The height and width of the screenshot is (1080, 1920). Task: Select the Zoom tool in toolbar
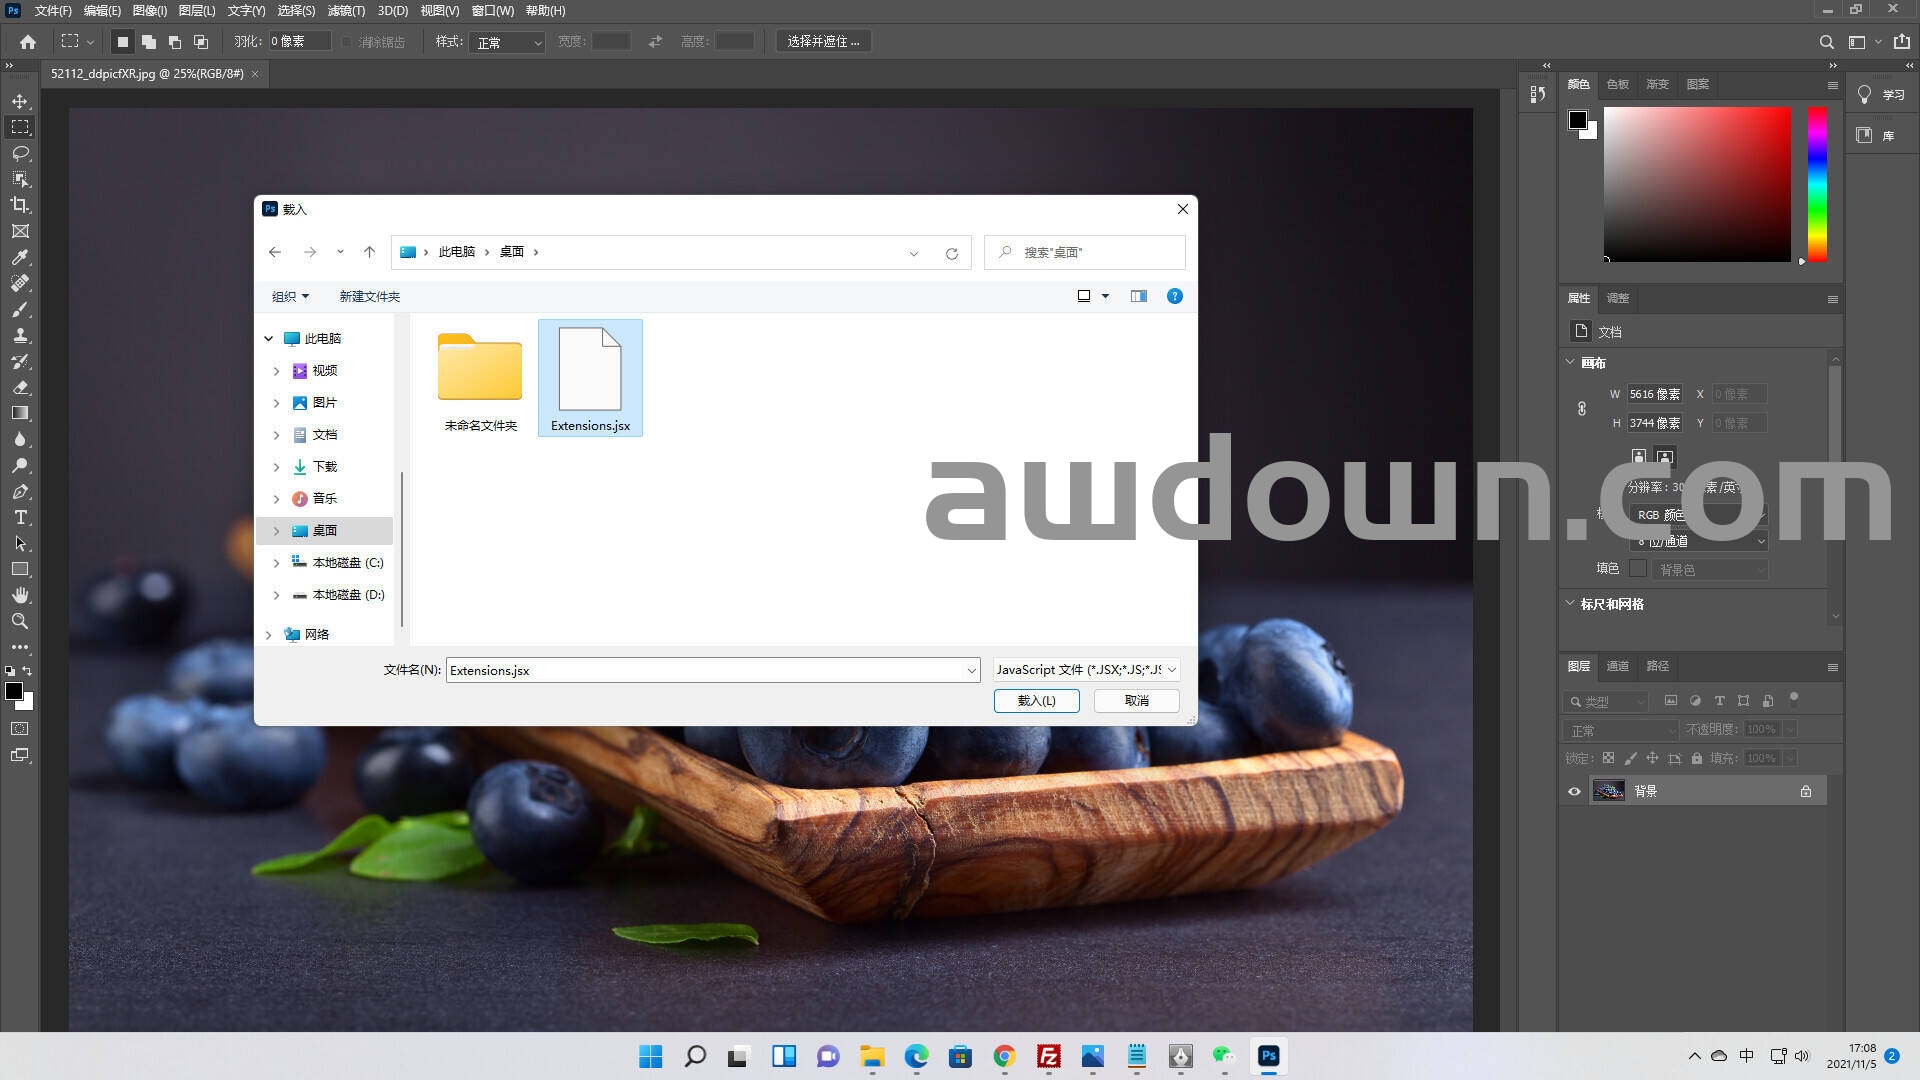(x=20, y=621)
